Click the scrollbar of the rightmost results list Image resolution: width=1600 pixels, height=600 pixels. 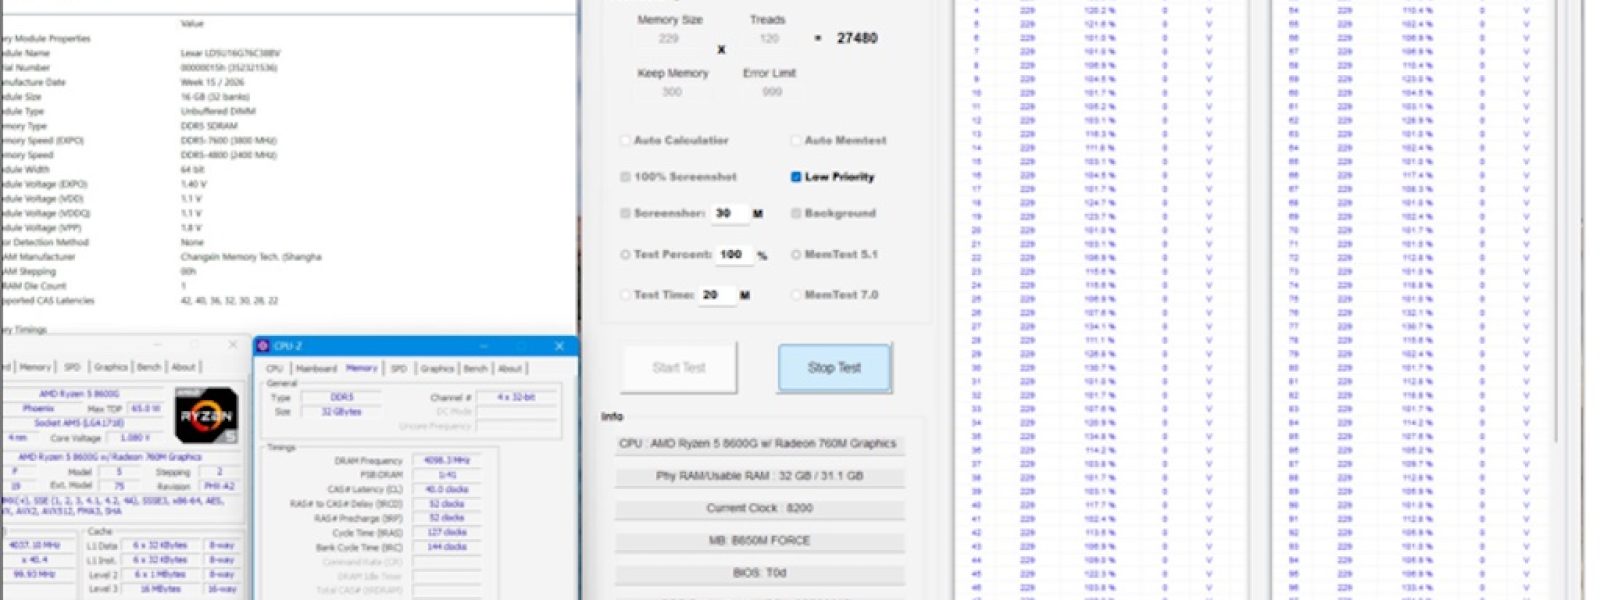[x=1556, y=220]
